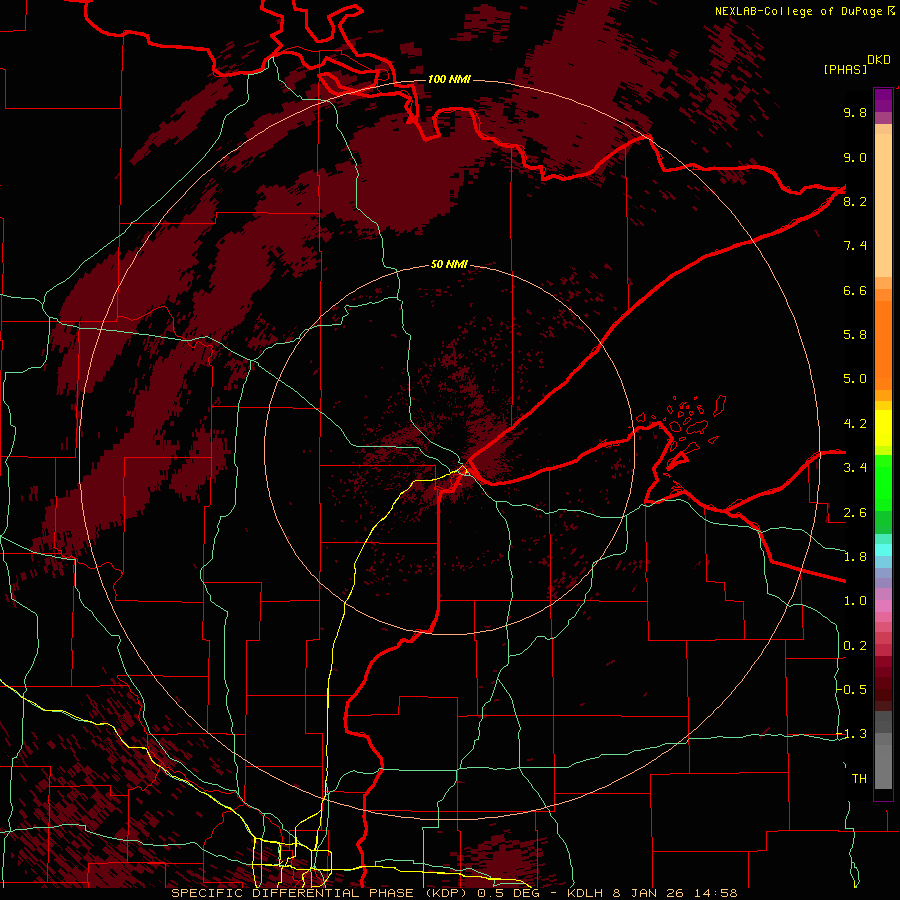Viewport: 900px width, 900px height.
Task: Click the -0.5 value on the color scale
Action: [x=852, y=690]
